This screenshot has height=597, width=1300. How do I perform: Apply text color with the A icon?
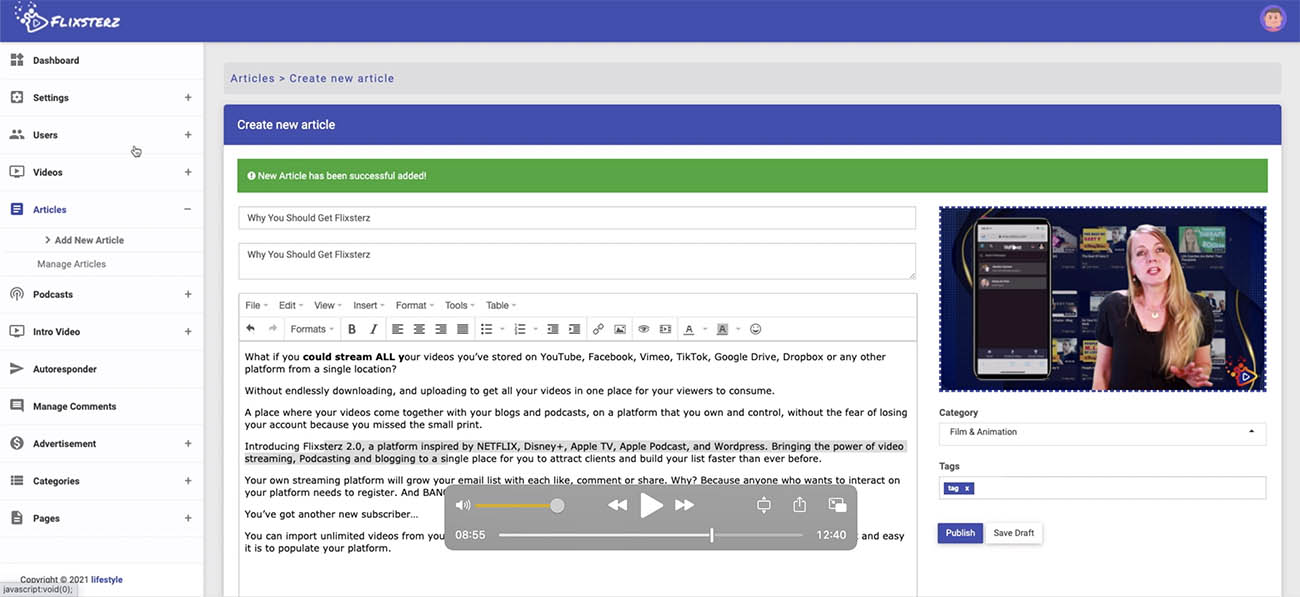688,329
